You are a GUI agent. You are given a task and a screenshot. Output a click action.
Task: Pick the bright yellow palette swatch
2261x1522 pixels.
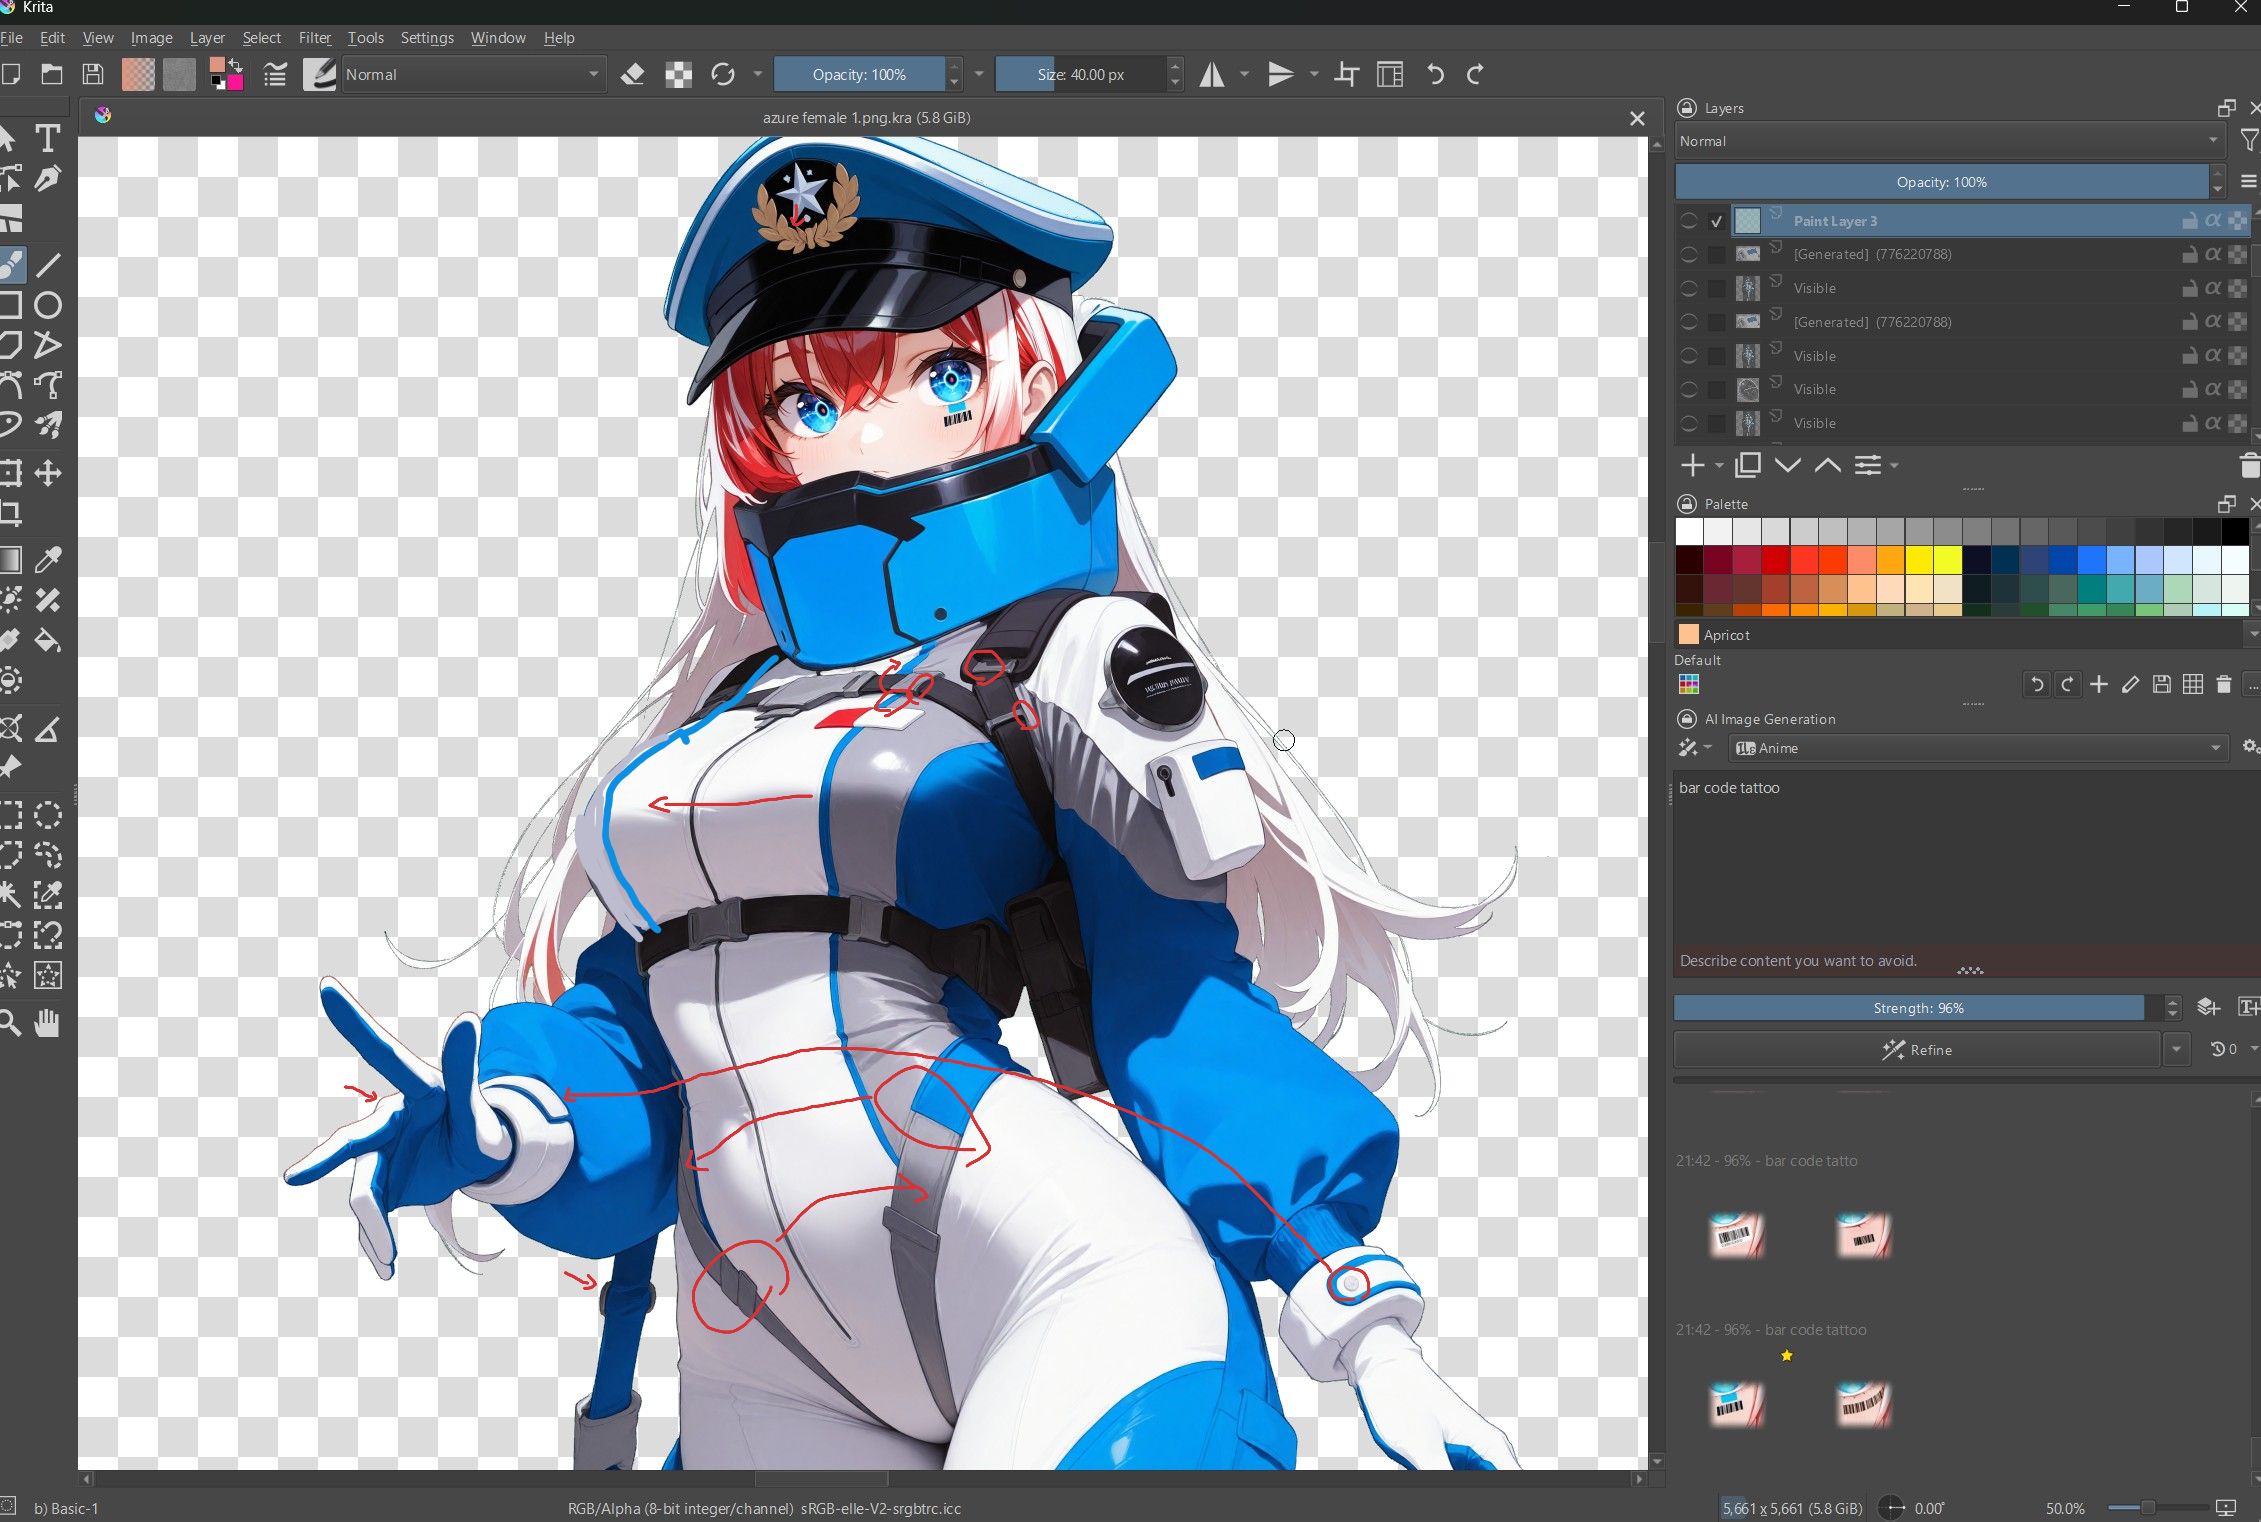point(1947,560)
